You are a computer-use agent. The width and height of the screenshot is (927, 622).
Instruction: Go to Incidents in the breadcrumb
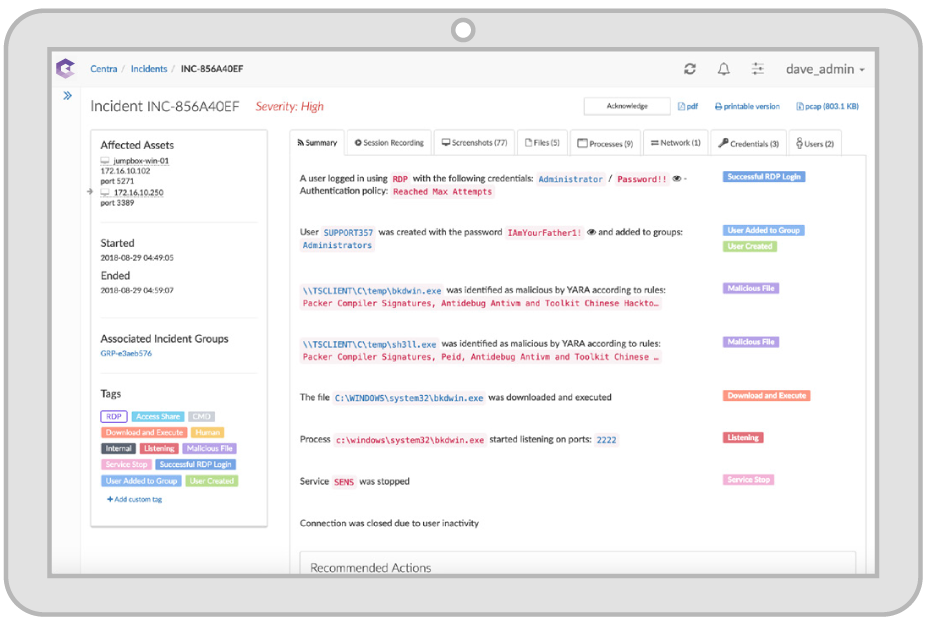149,69
